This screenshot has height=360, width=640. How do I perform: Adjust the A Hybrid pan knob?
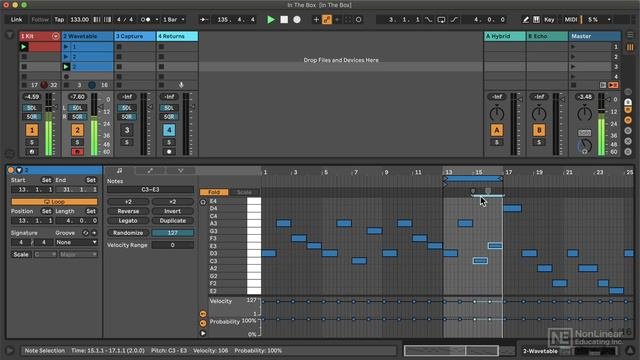497,113
